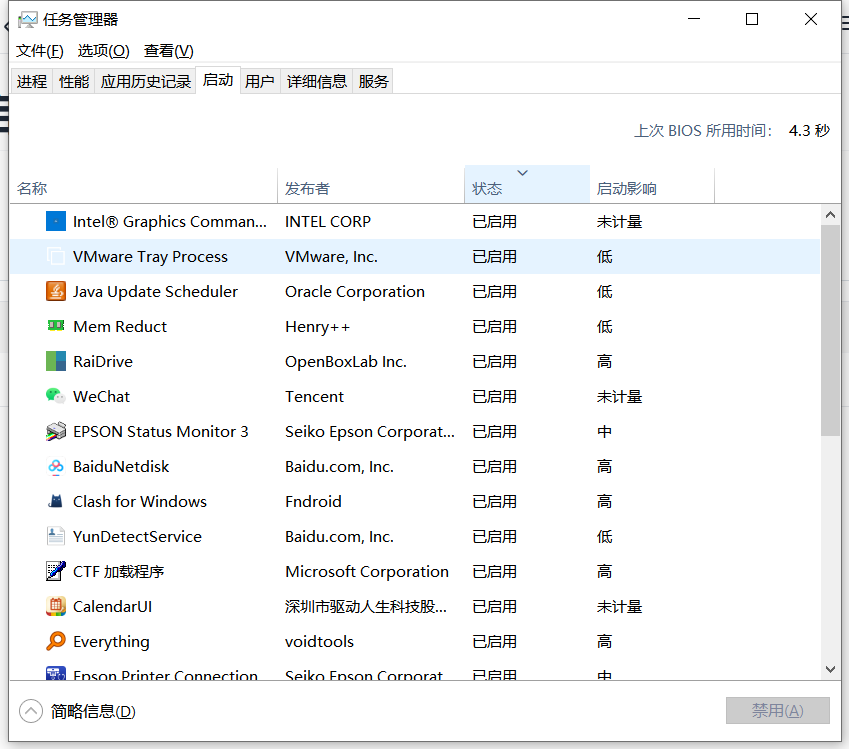Click the scrollbar down arrow
This screenshot has width=849, height=749.
click(x=830, y=669)
